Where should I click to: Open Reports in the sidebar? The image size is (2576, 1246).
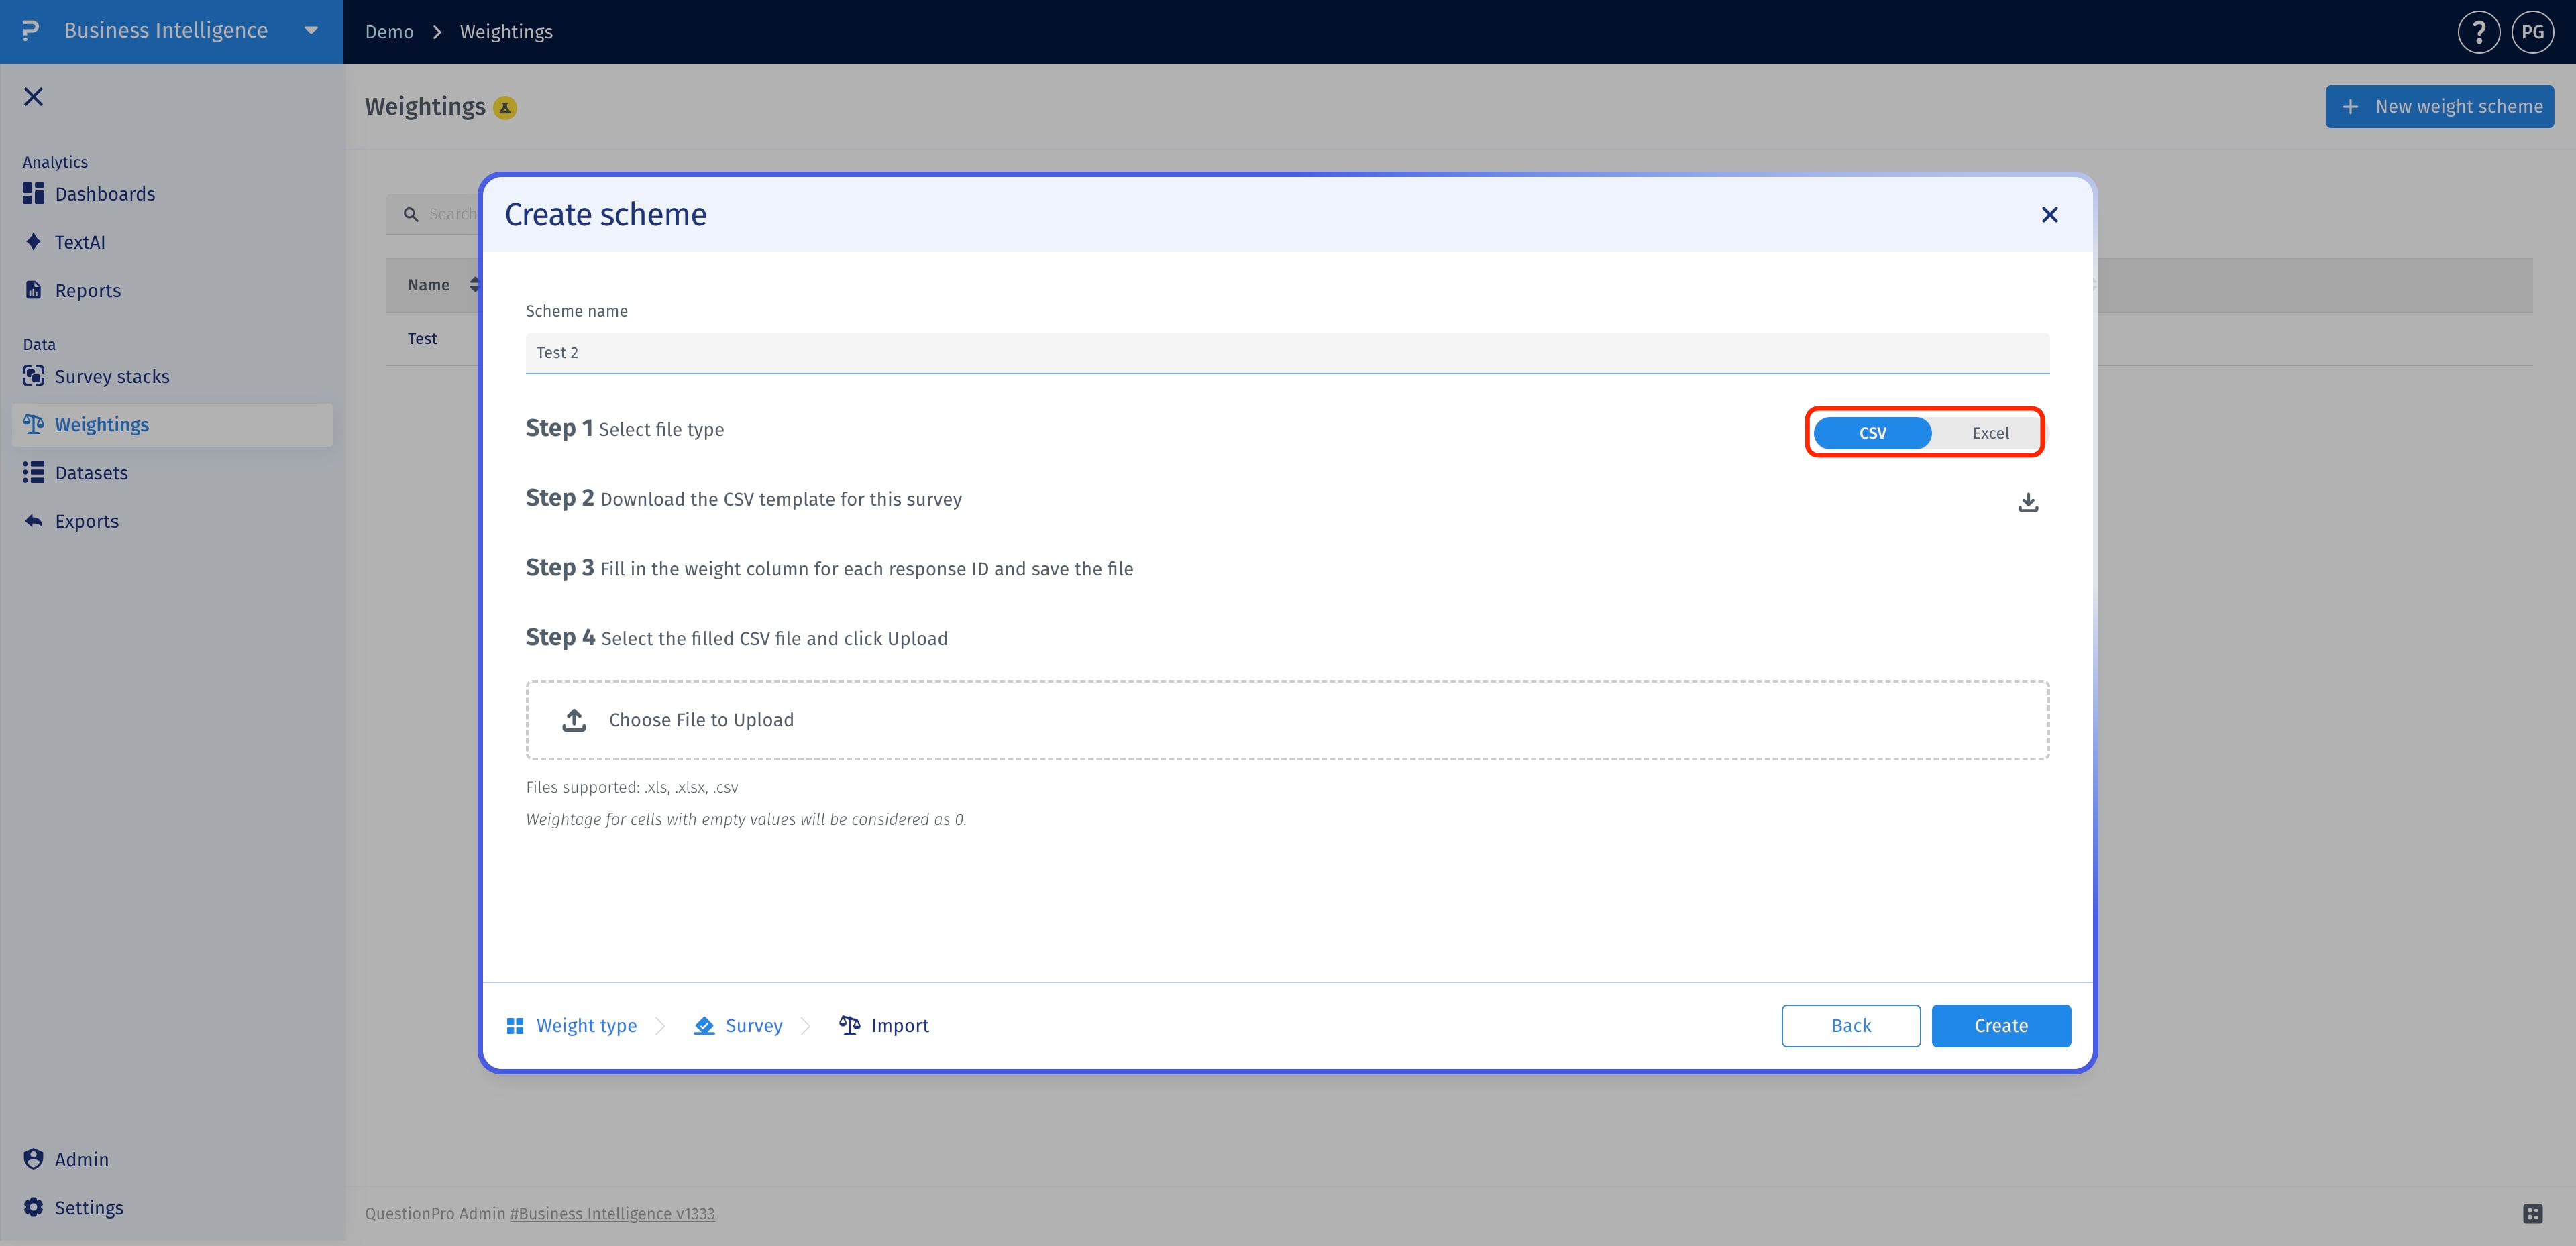click(x=172, y=291)
